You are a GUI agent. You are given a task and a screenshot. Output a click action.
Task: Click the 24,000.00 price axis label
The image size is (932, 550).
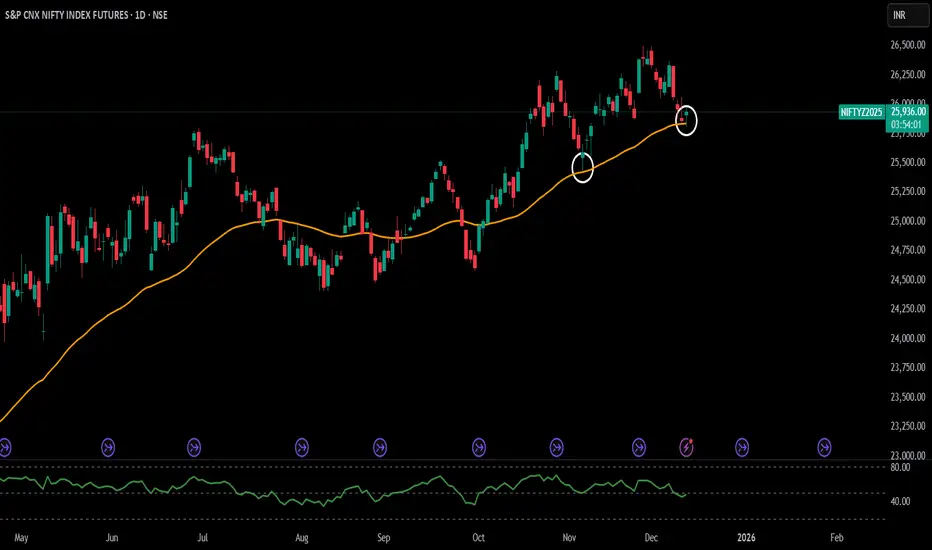908,338
